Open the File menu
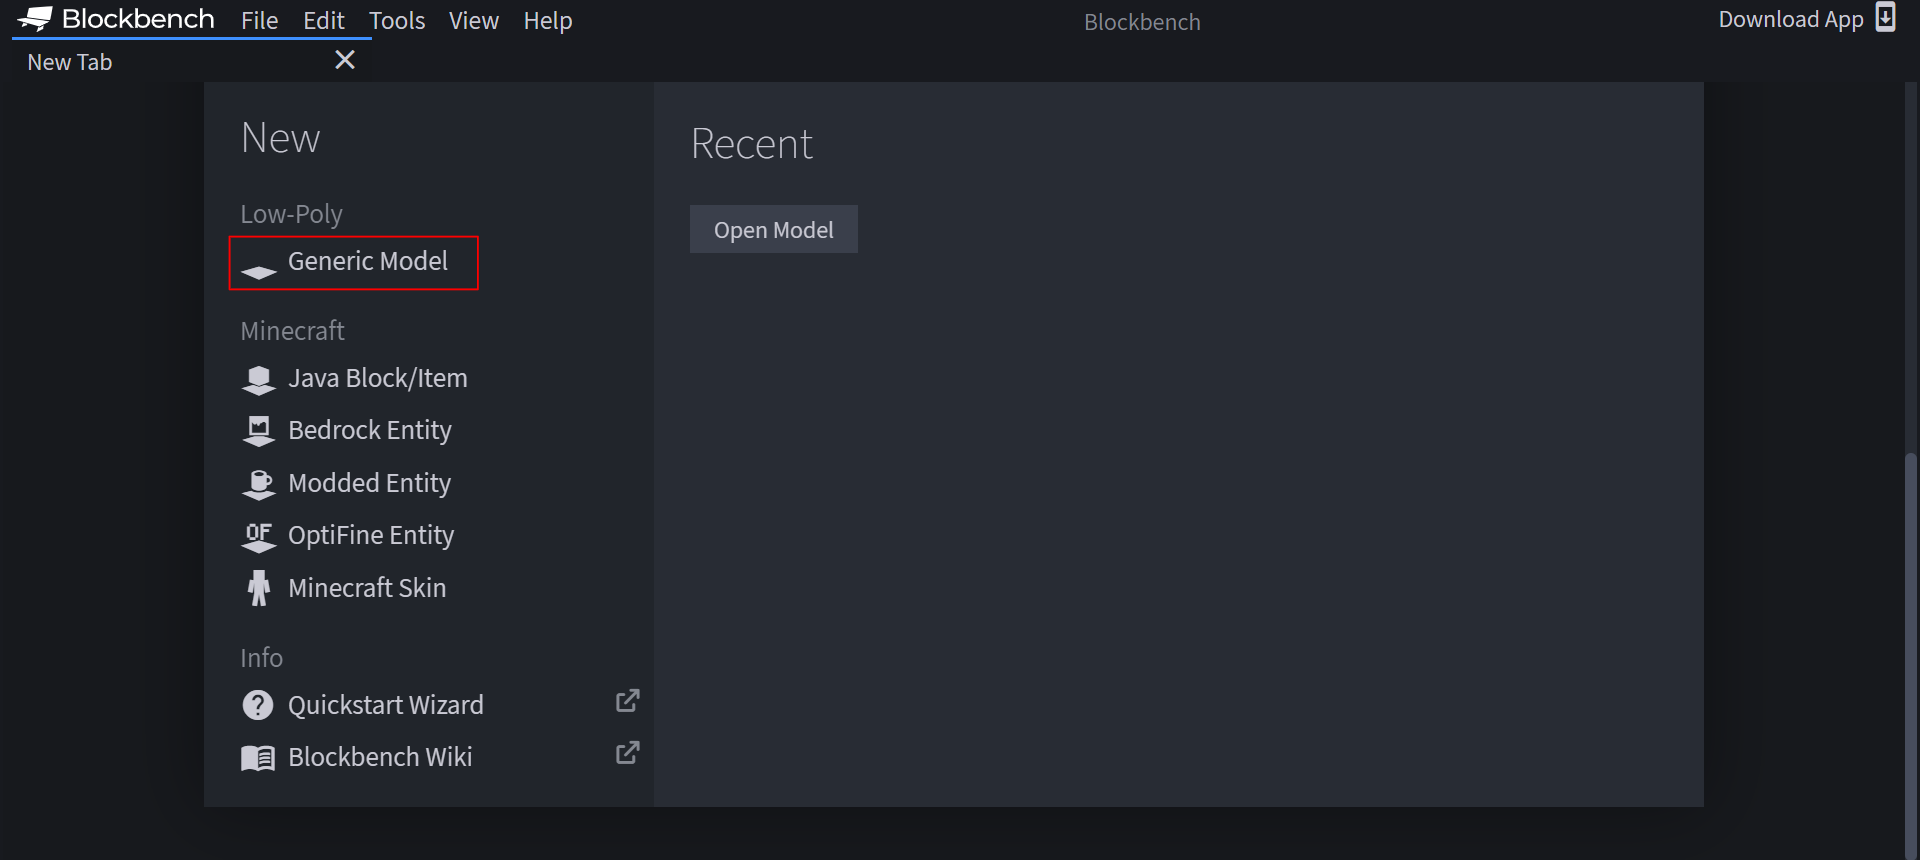This screenshot has height=860, width=1920. tap(259, 20)
